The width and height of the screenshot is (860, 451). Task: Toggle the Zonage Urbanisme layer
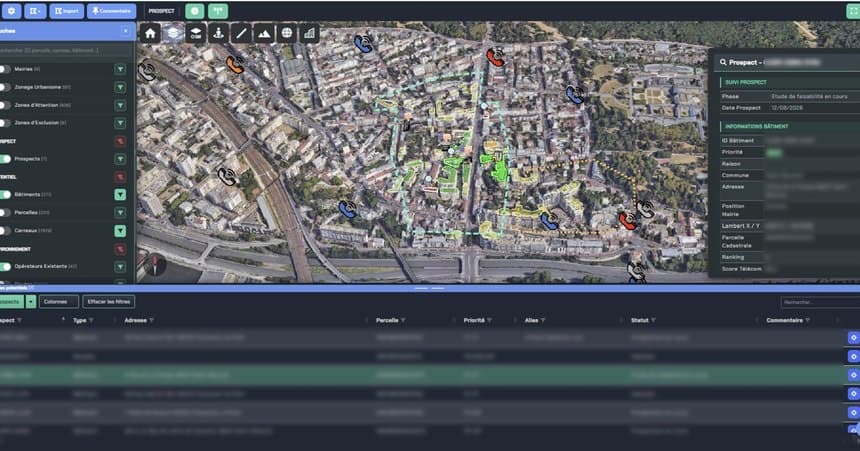[5, 87]
